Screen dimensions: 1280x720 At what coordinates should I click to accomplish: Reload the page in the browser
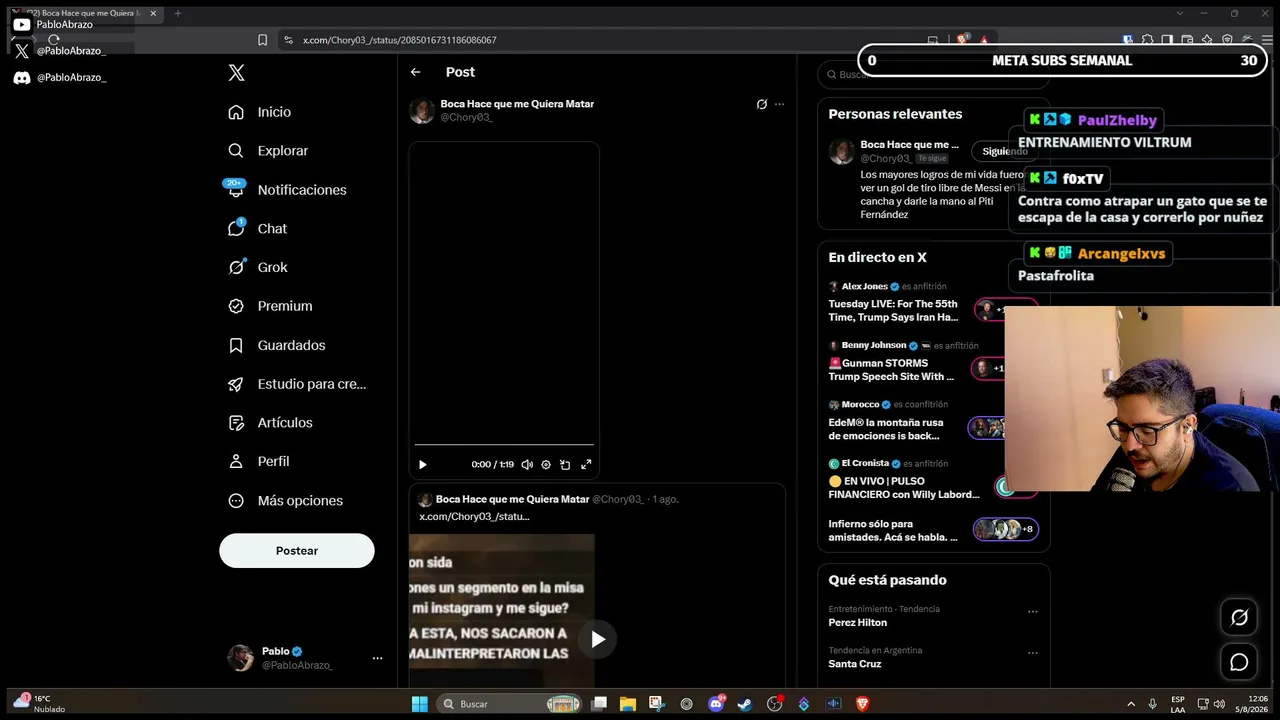[53, 40]
